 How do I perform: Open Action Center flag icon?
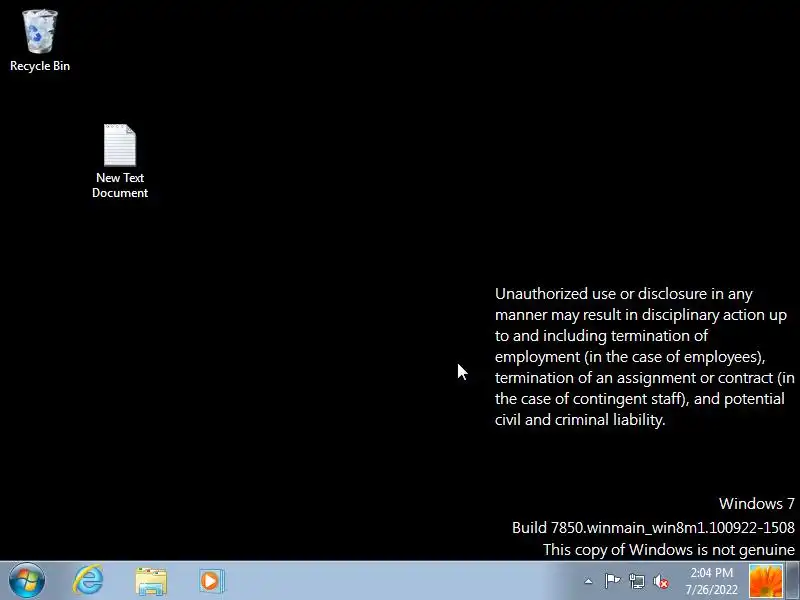point(612,581)
